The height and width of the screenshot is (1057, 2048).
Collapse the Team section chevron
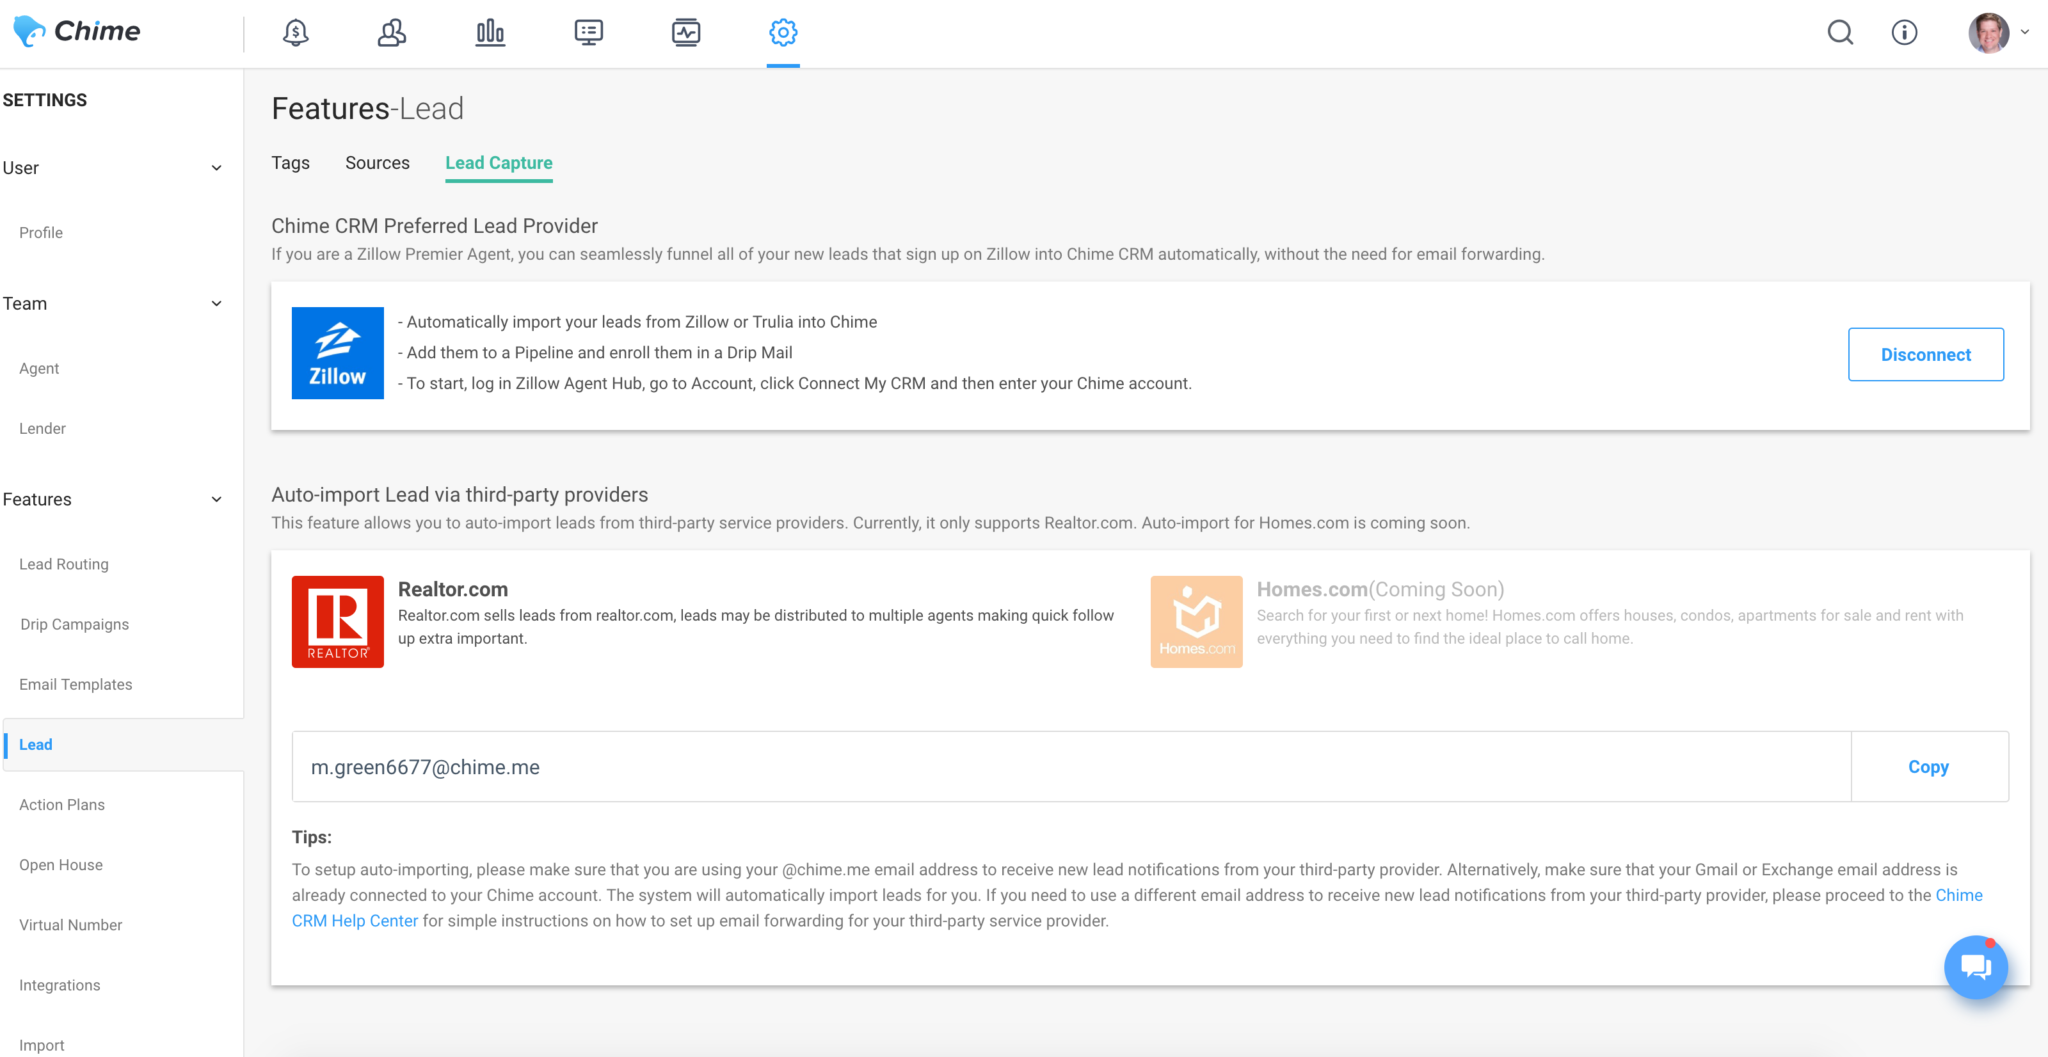[217, 304]
